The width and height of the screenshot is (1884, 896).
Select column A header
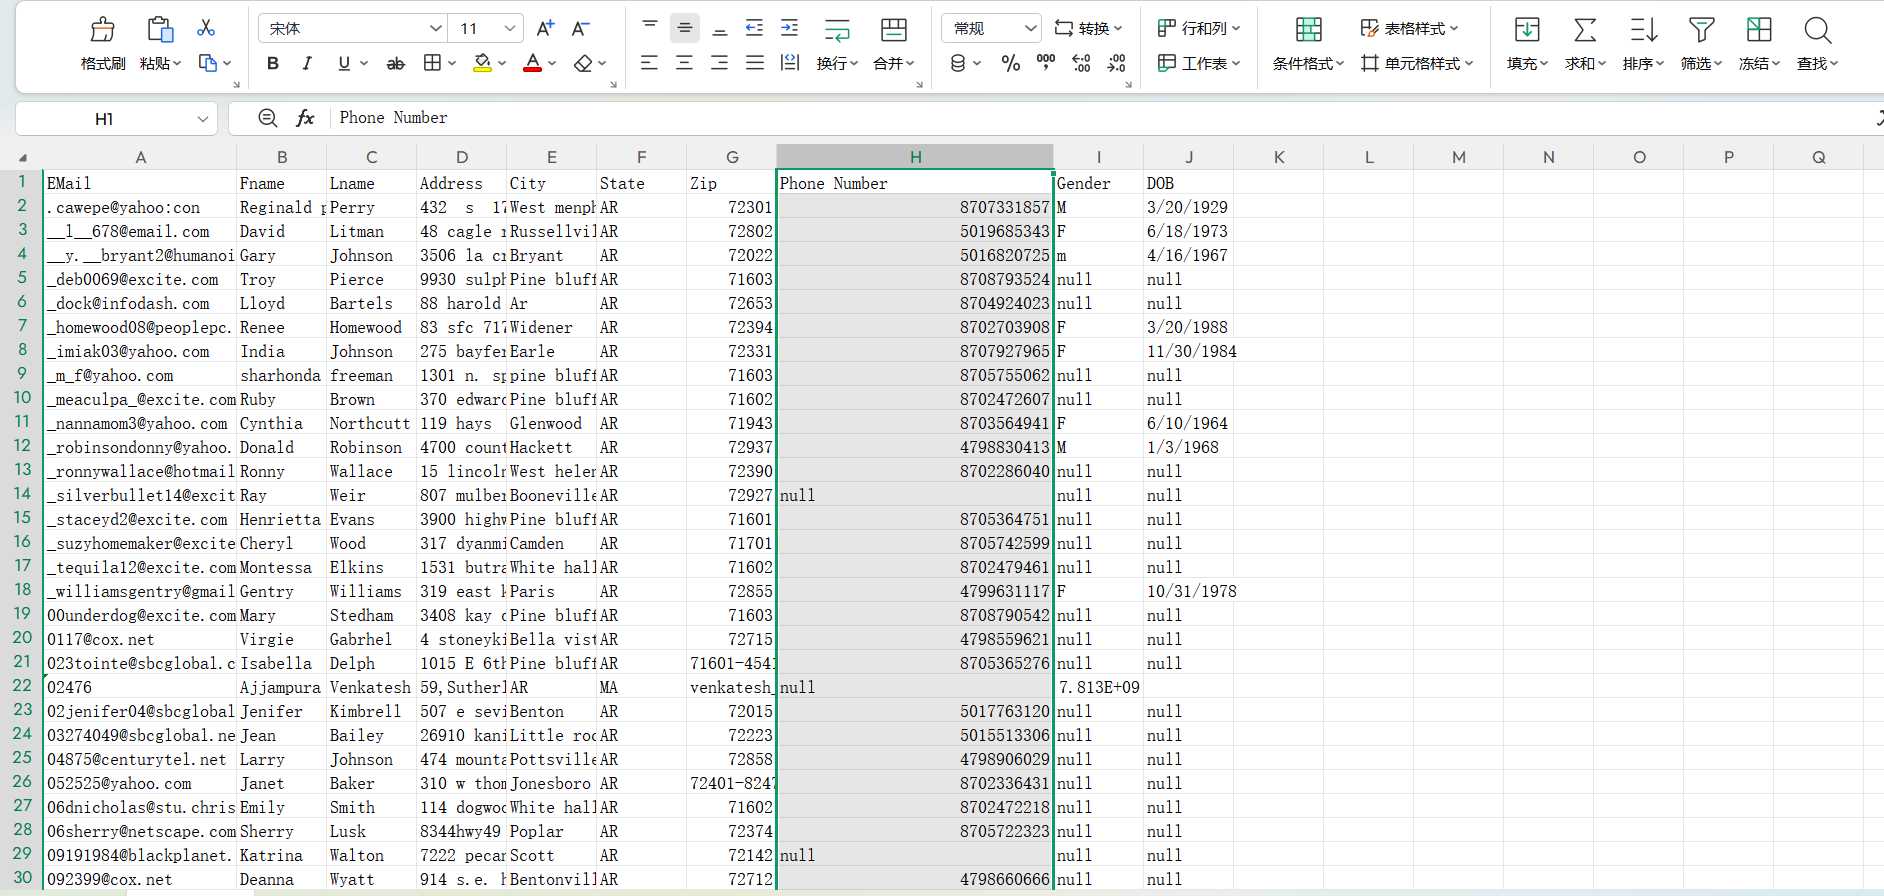coord(141,157)
